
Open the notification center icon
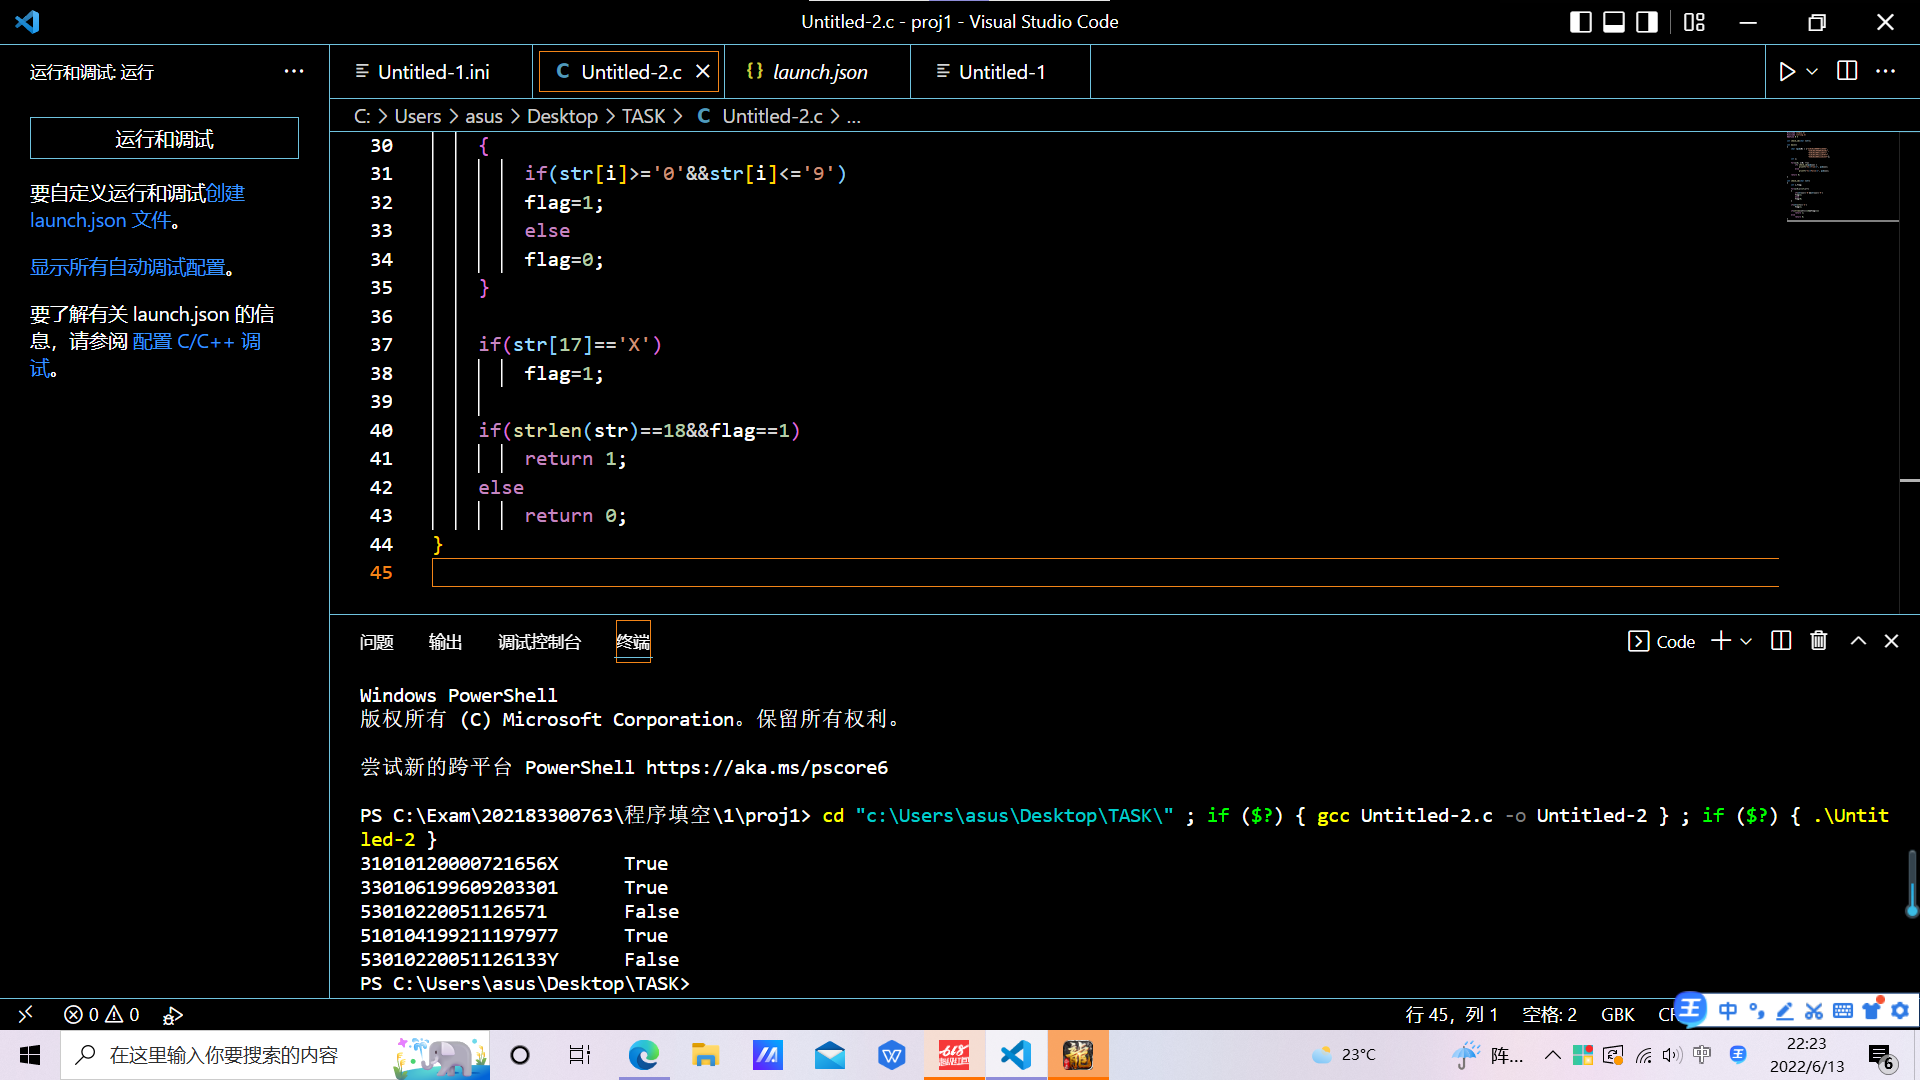[x=1881, y=1056]
